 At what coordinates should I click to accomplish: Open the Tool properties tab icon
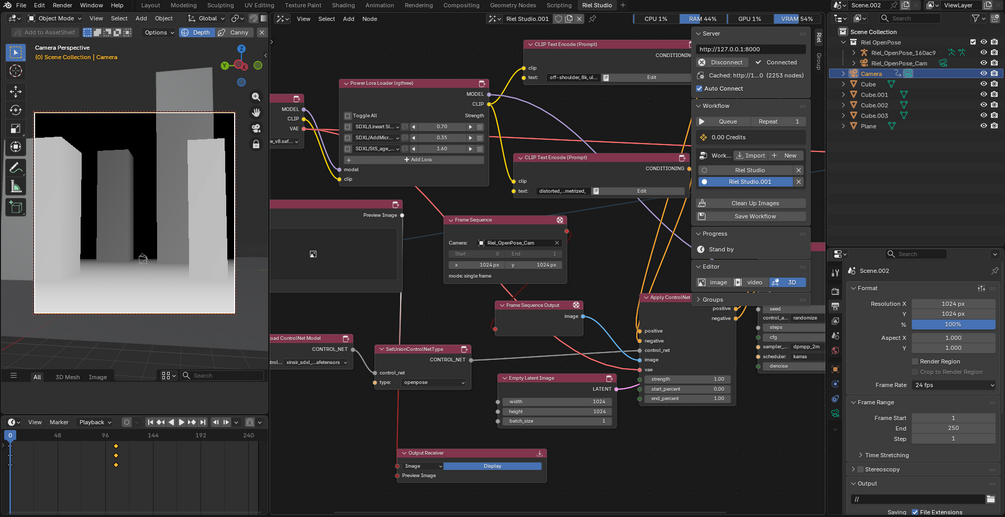835,273
